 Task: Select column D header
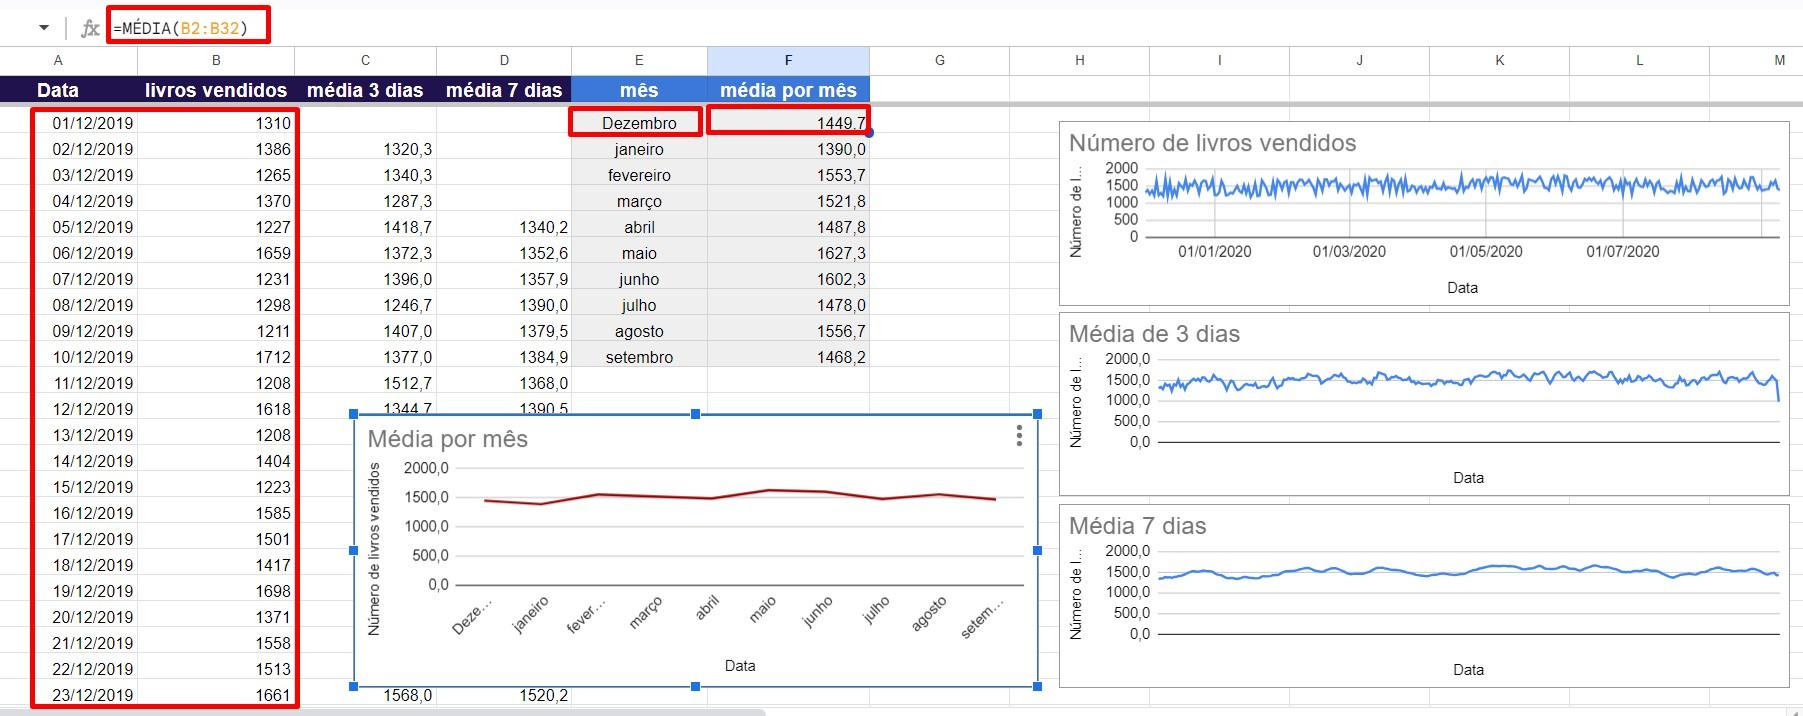[x=504, y=61]
